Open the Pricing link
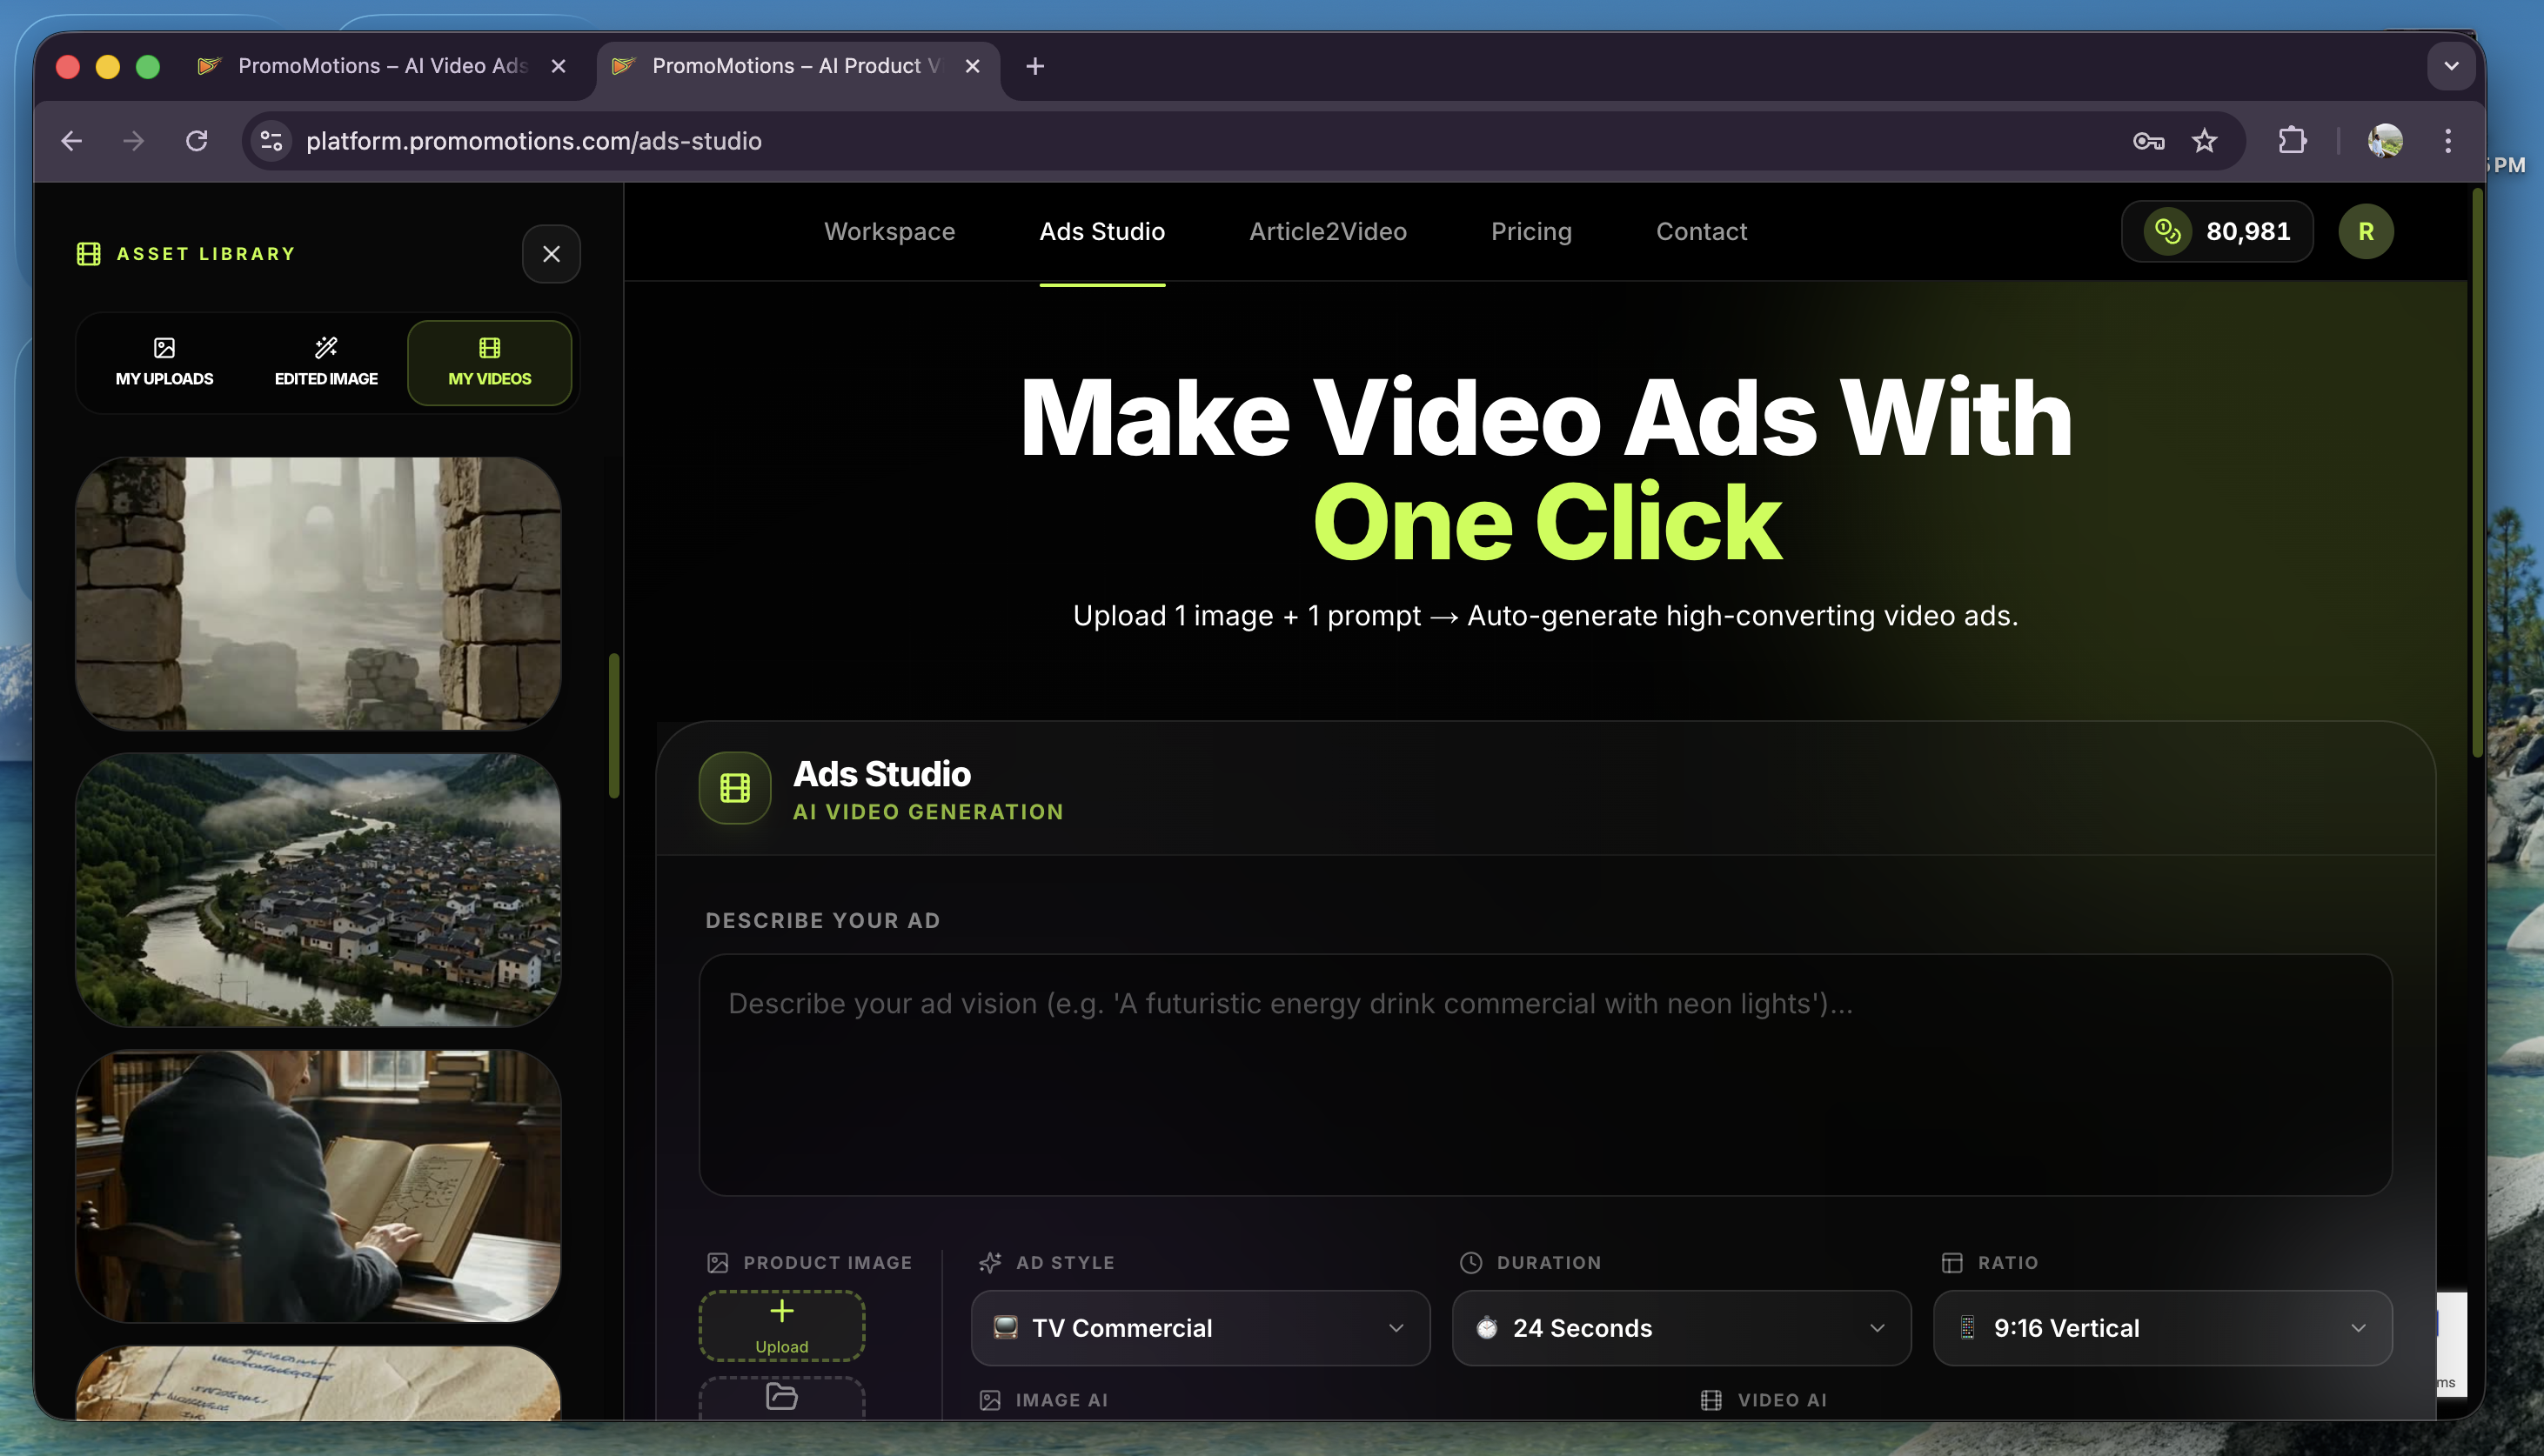 click(x=1531, y=232)
